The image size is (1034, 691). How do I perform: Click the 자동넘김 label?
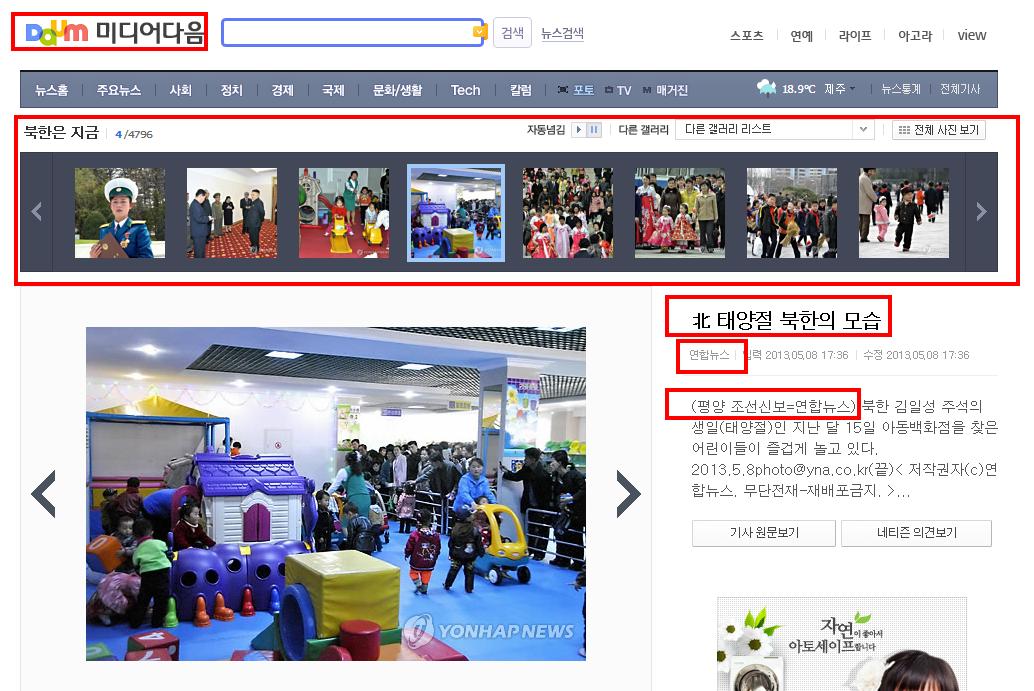click(x=546, y=130)
